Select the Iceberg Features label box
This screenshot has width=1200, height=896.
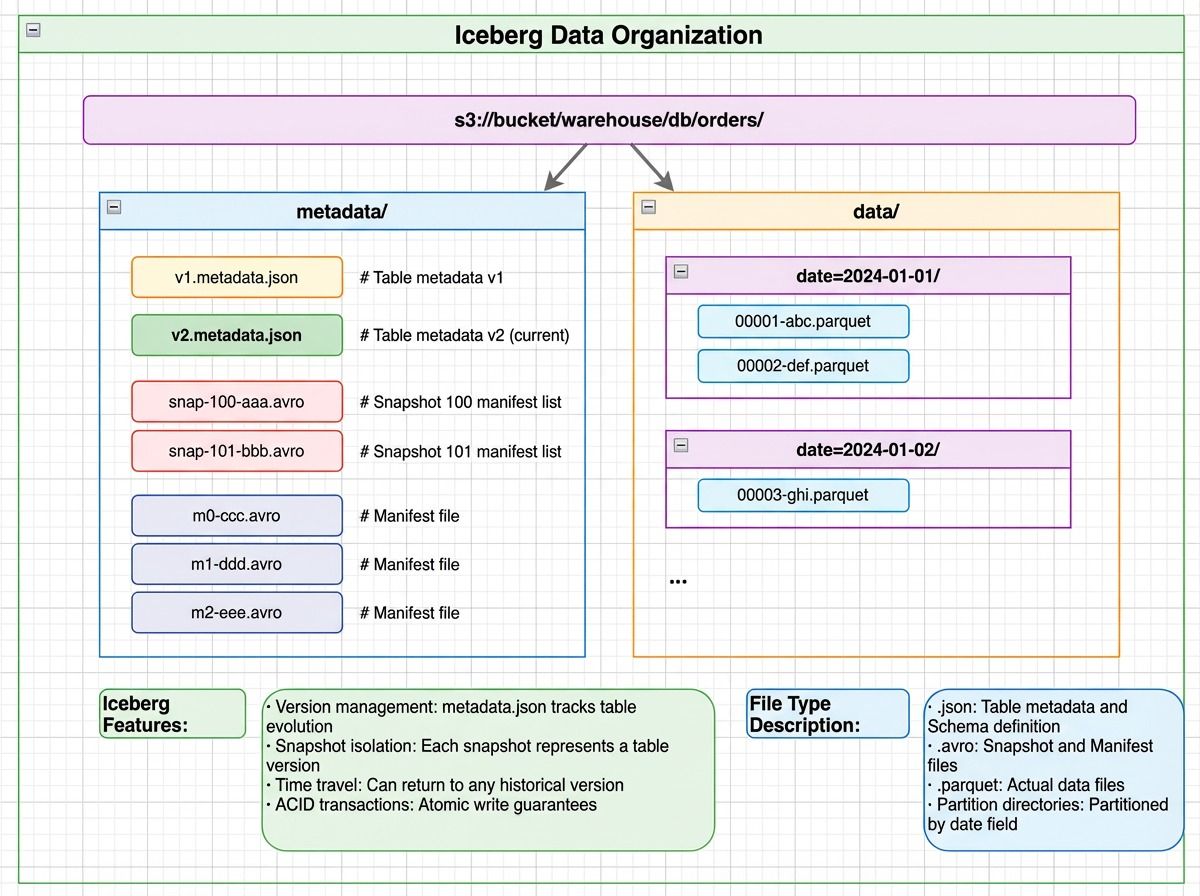click(x=171, y=713)
